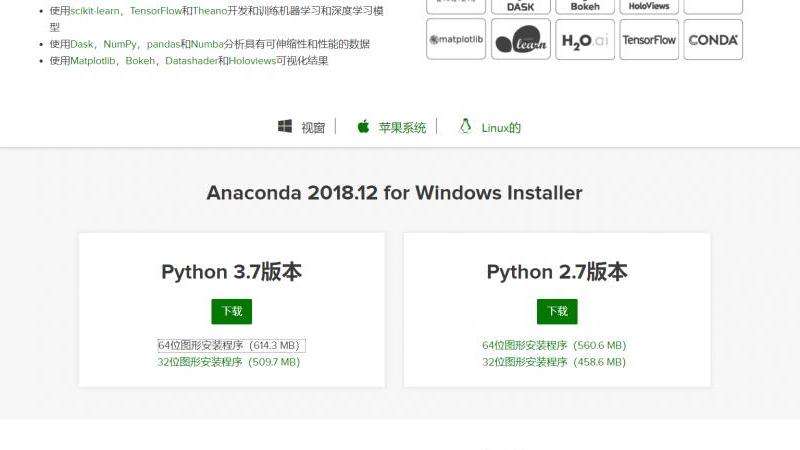Click the matplotlib logo tile
Image resolution: width=800 pixels, height=450 pixels.
456,39
